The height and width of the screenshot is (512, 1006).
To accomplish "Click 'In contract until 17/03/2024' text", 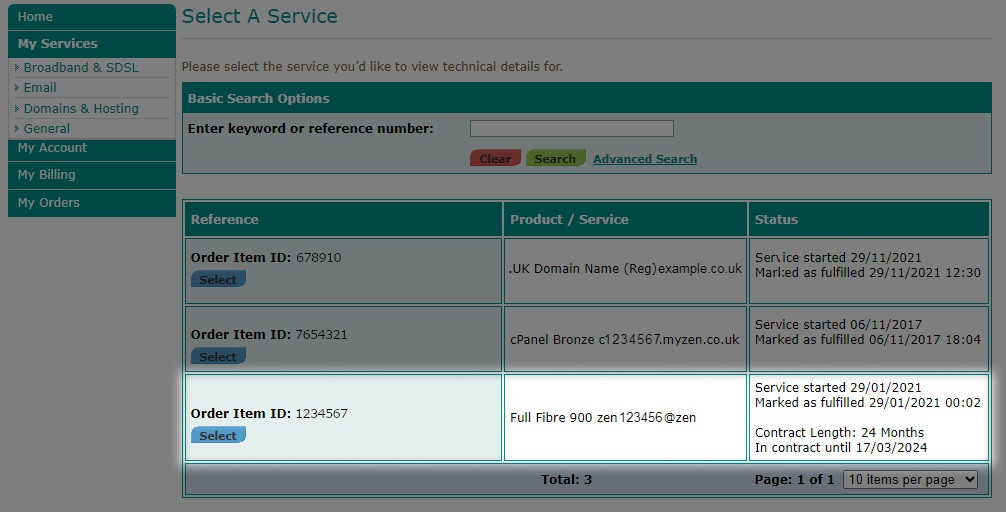I will [x=841, y=448].
